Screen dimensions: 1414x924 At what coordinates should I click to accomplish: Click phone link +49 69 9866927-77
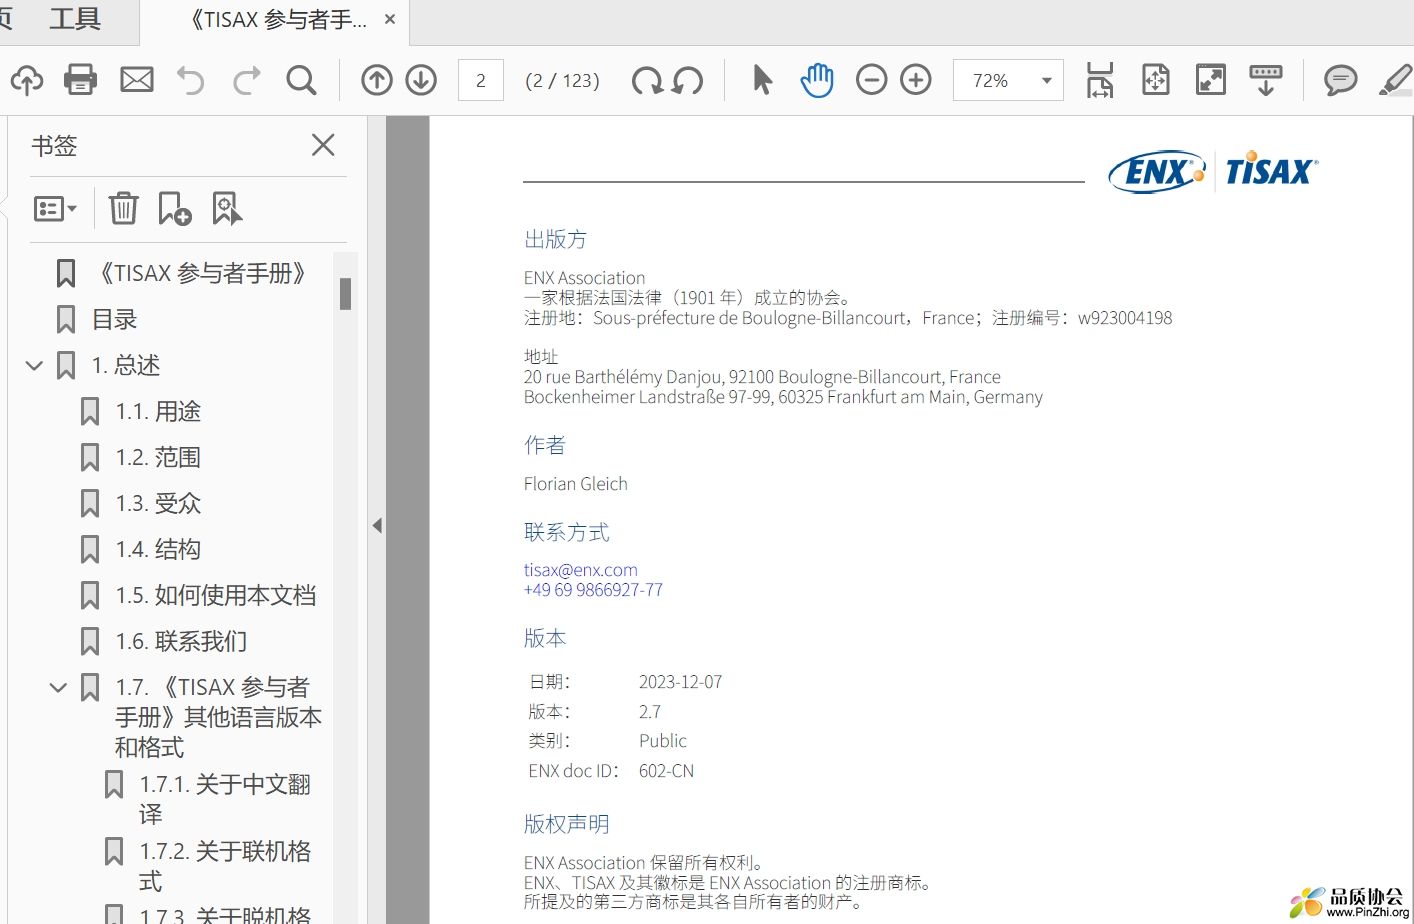point(593,590)
